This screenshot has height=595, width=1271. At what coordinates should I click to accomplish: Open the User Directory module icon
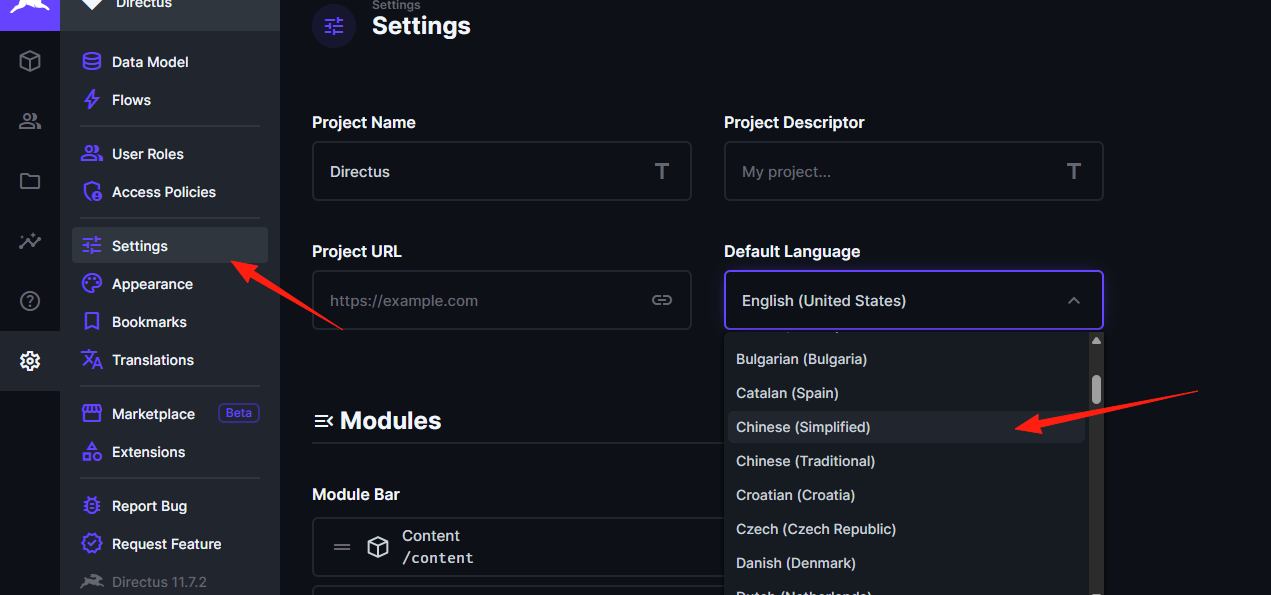point(30,121)
